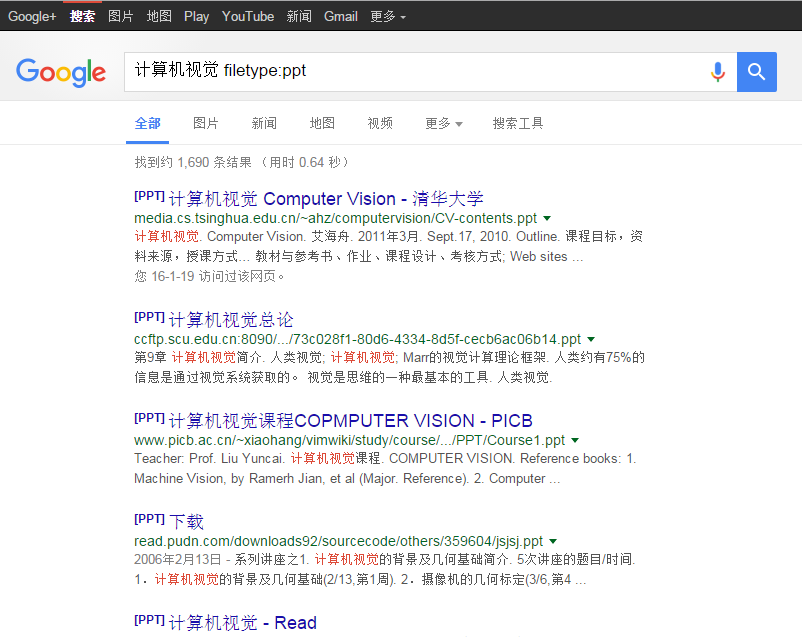The height and width of the screenshot is (637, 802).
Task: Open result 计算机视觉课程COPMPUTER VISION - PICB
Action: click(350, 421)
